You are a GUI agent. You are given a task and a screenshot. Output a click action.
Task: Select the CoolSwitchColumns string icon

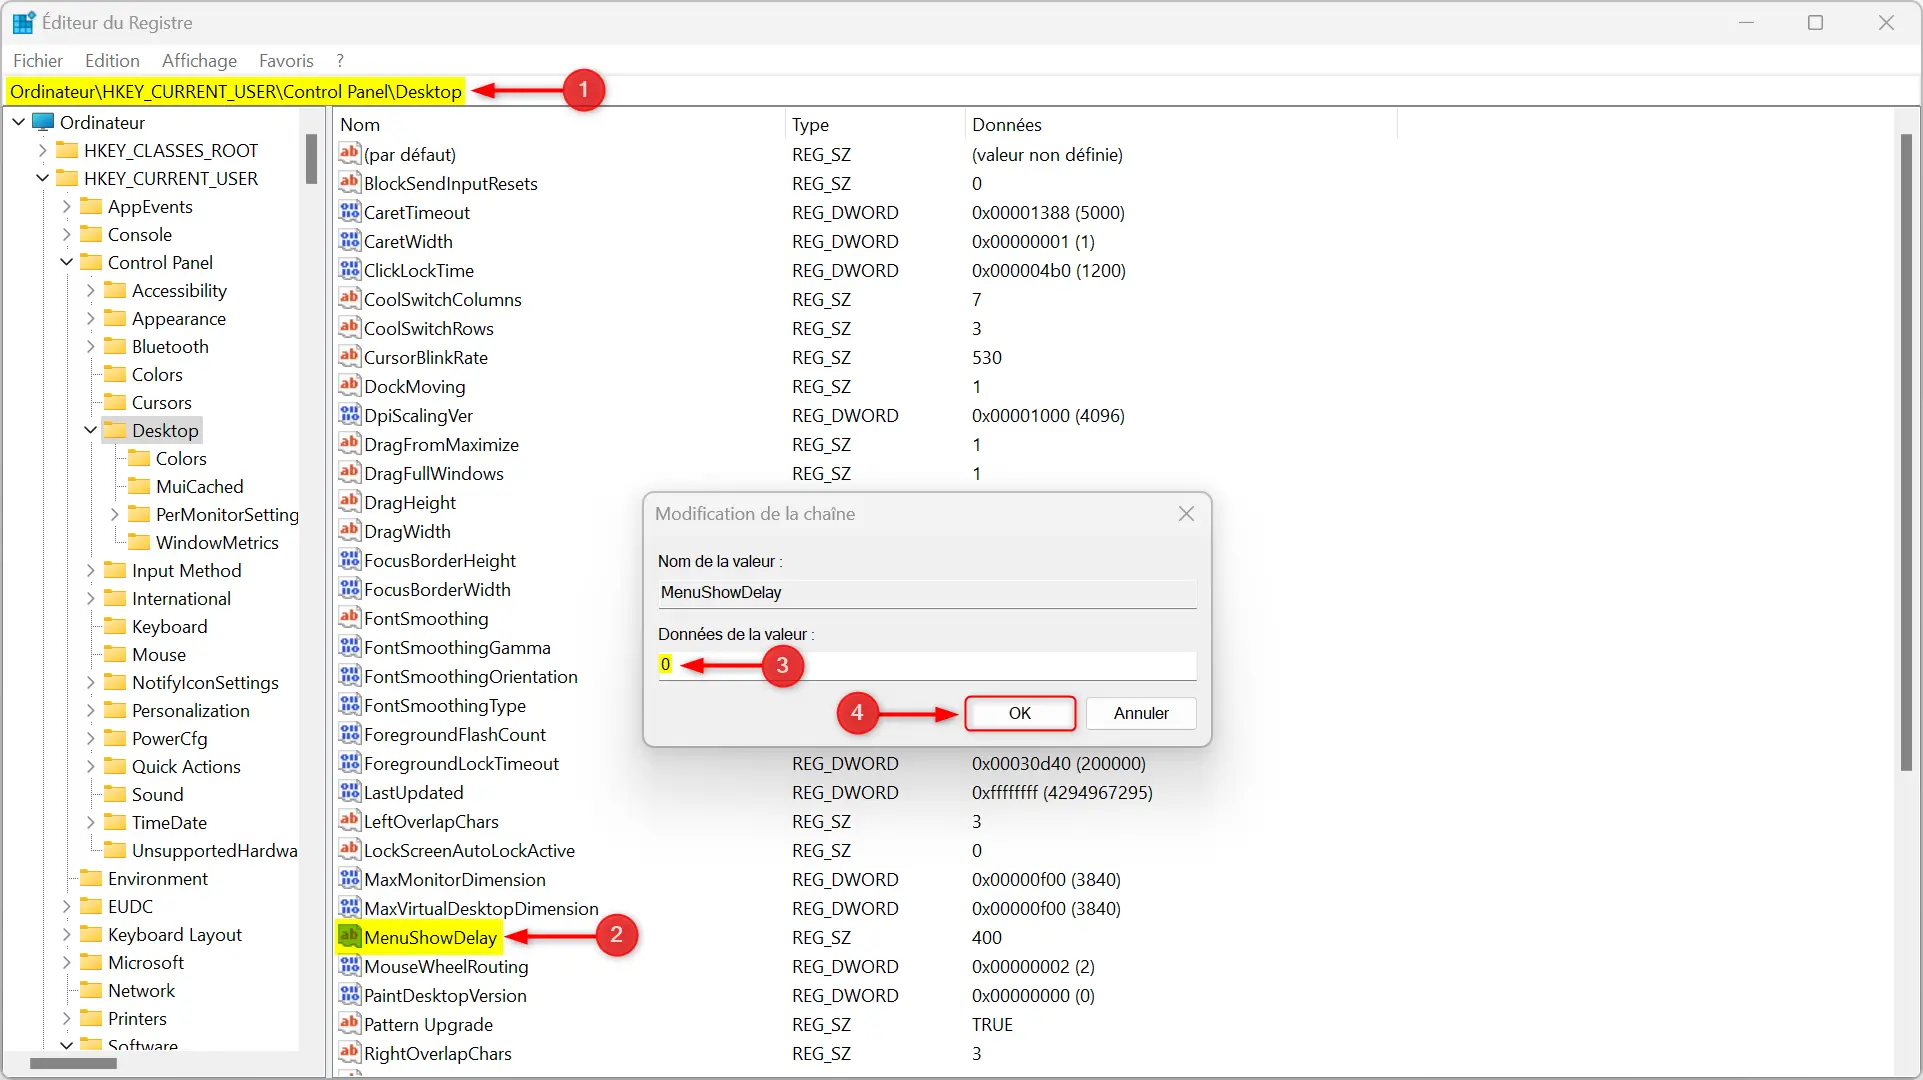click(349, 299)
